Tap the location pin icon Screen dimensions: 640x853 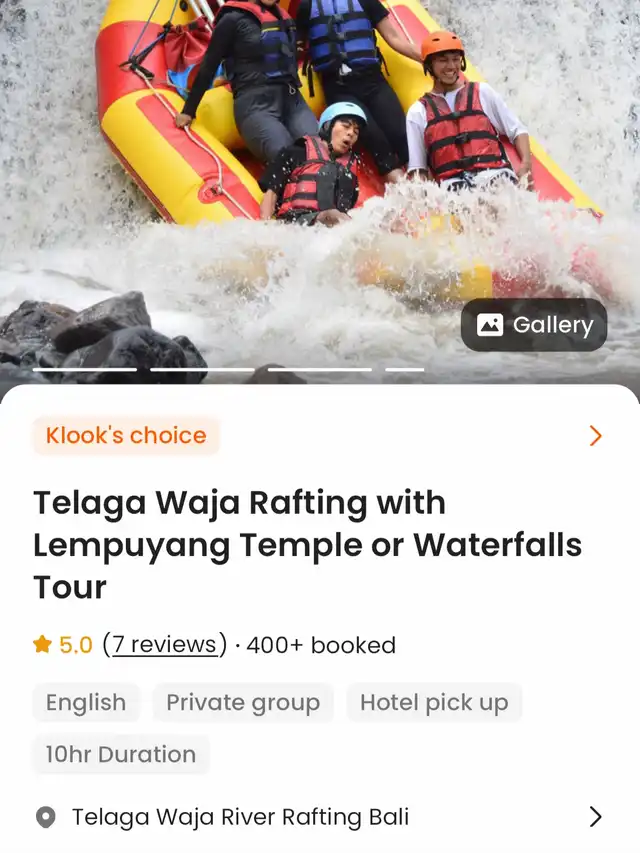tap(46, 817)
